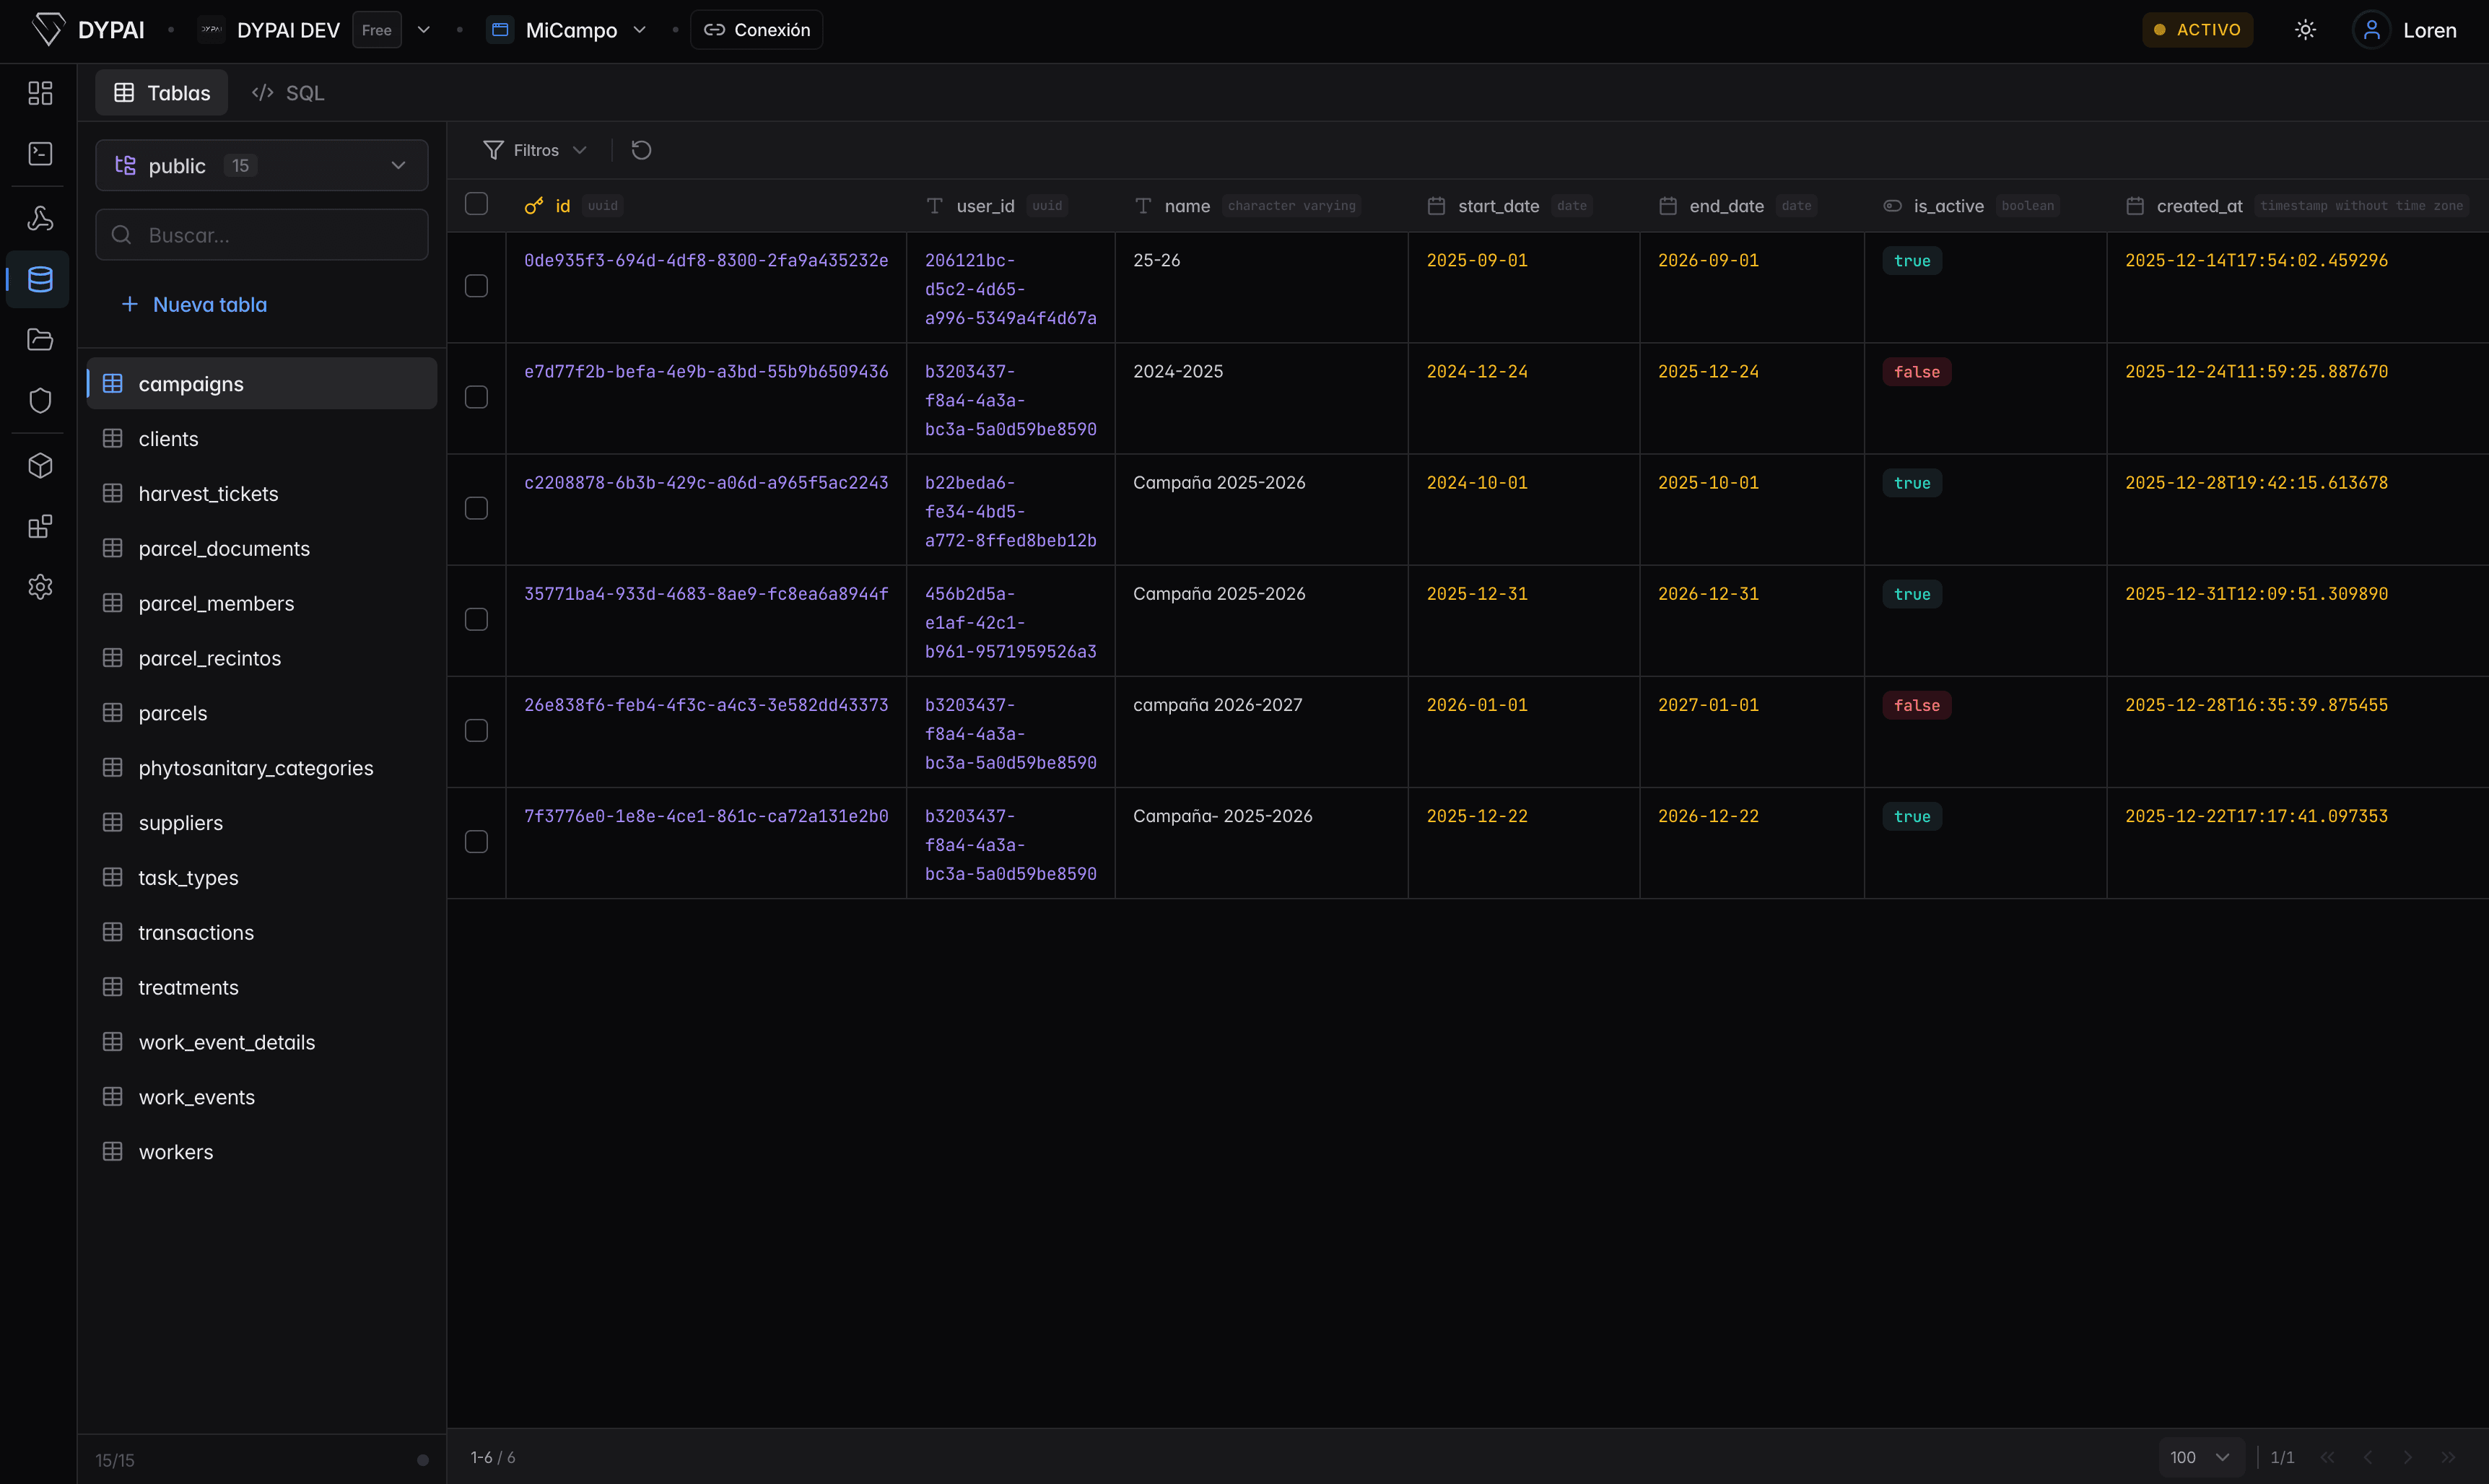Click the table icon beside clients
The width and height of the screenshot is (2489, 1484).
[113, 439]
